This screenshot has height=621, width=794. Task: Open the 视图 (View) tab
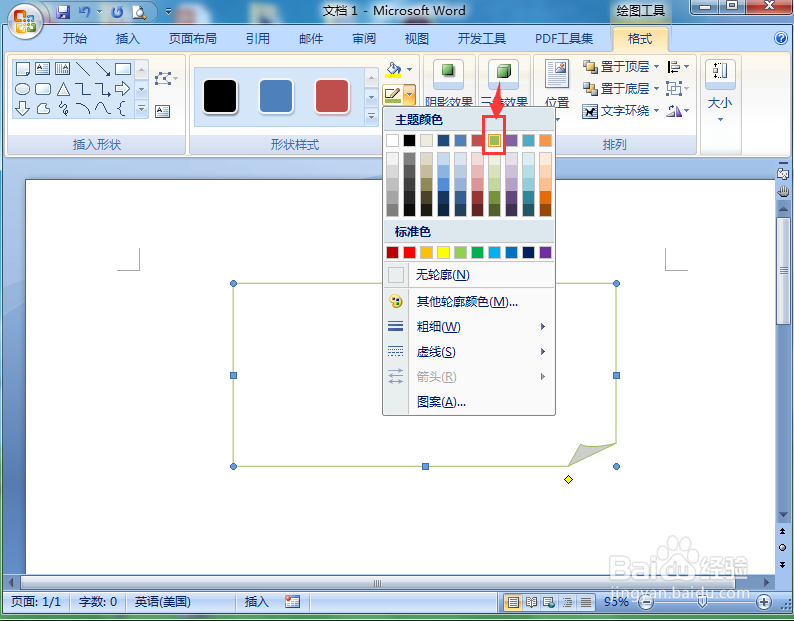(417, 38)
